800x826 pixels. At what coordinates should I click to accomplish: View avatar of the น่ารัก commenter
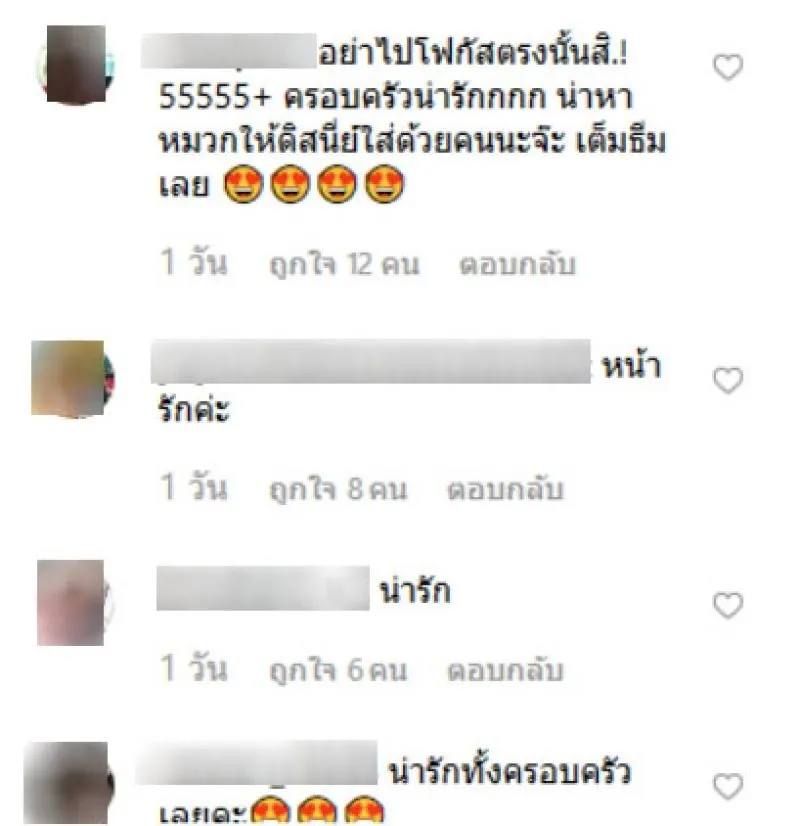(x=74, y=602)
